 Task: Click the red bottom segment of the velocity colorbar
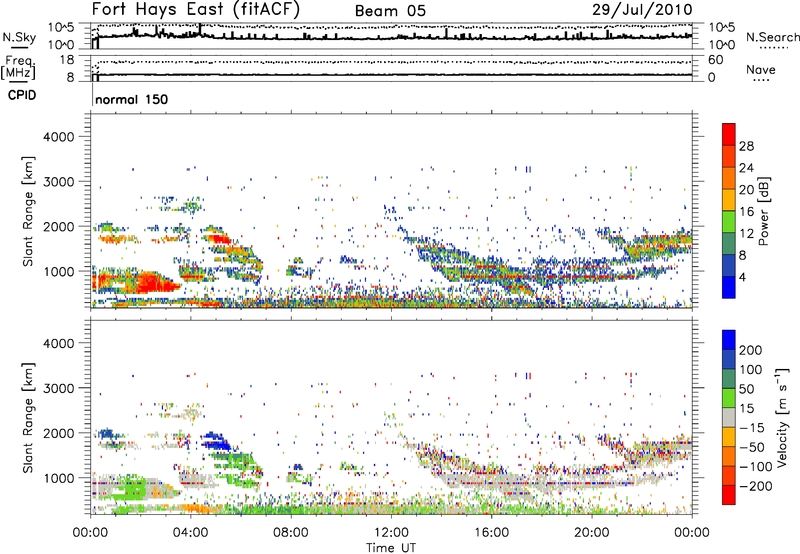pos(729,495)
